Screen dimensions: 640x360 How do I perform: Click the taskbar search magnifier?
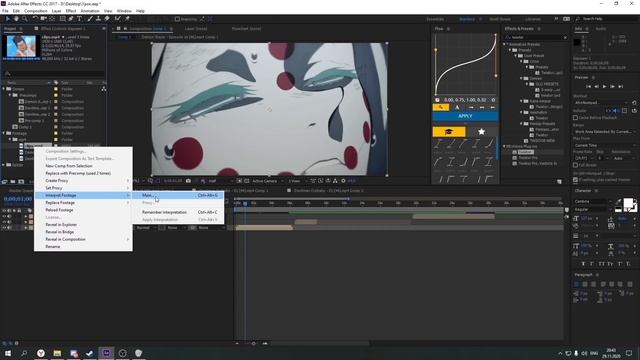(x=24, y=353)
